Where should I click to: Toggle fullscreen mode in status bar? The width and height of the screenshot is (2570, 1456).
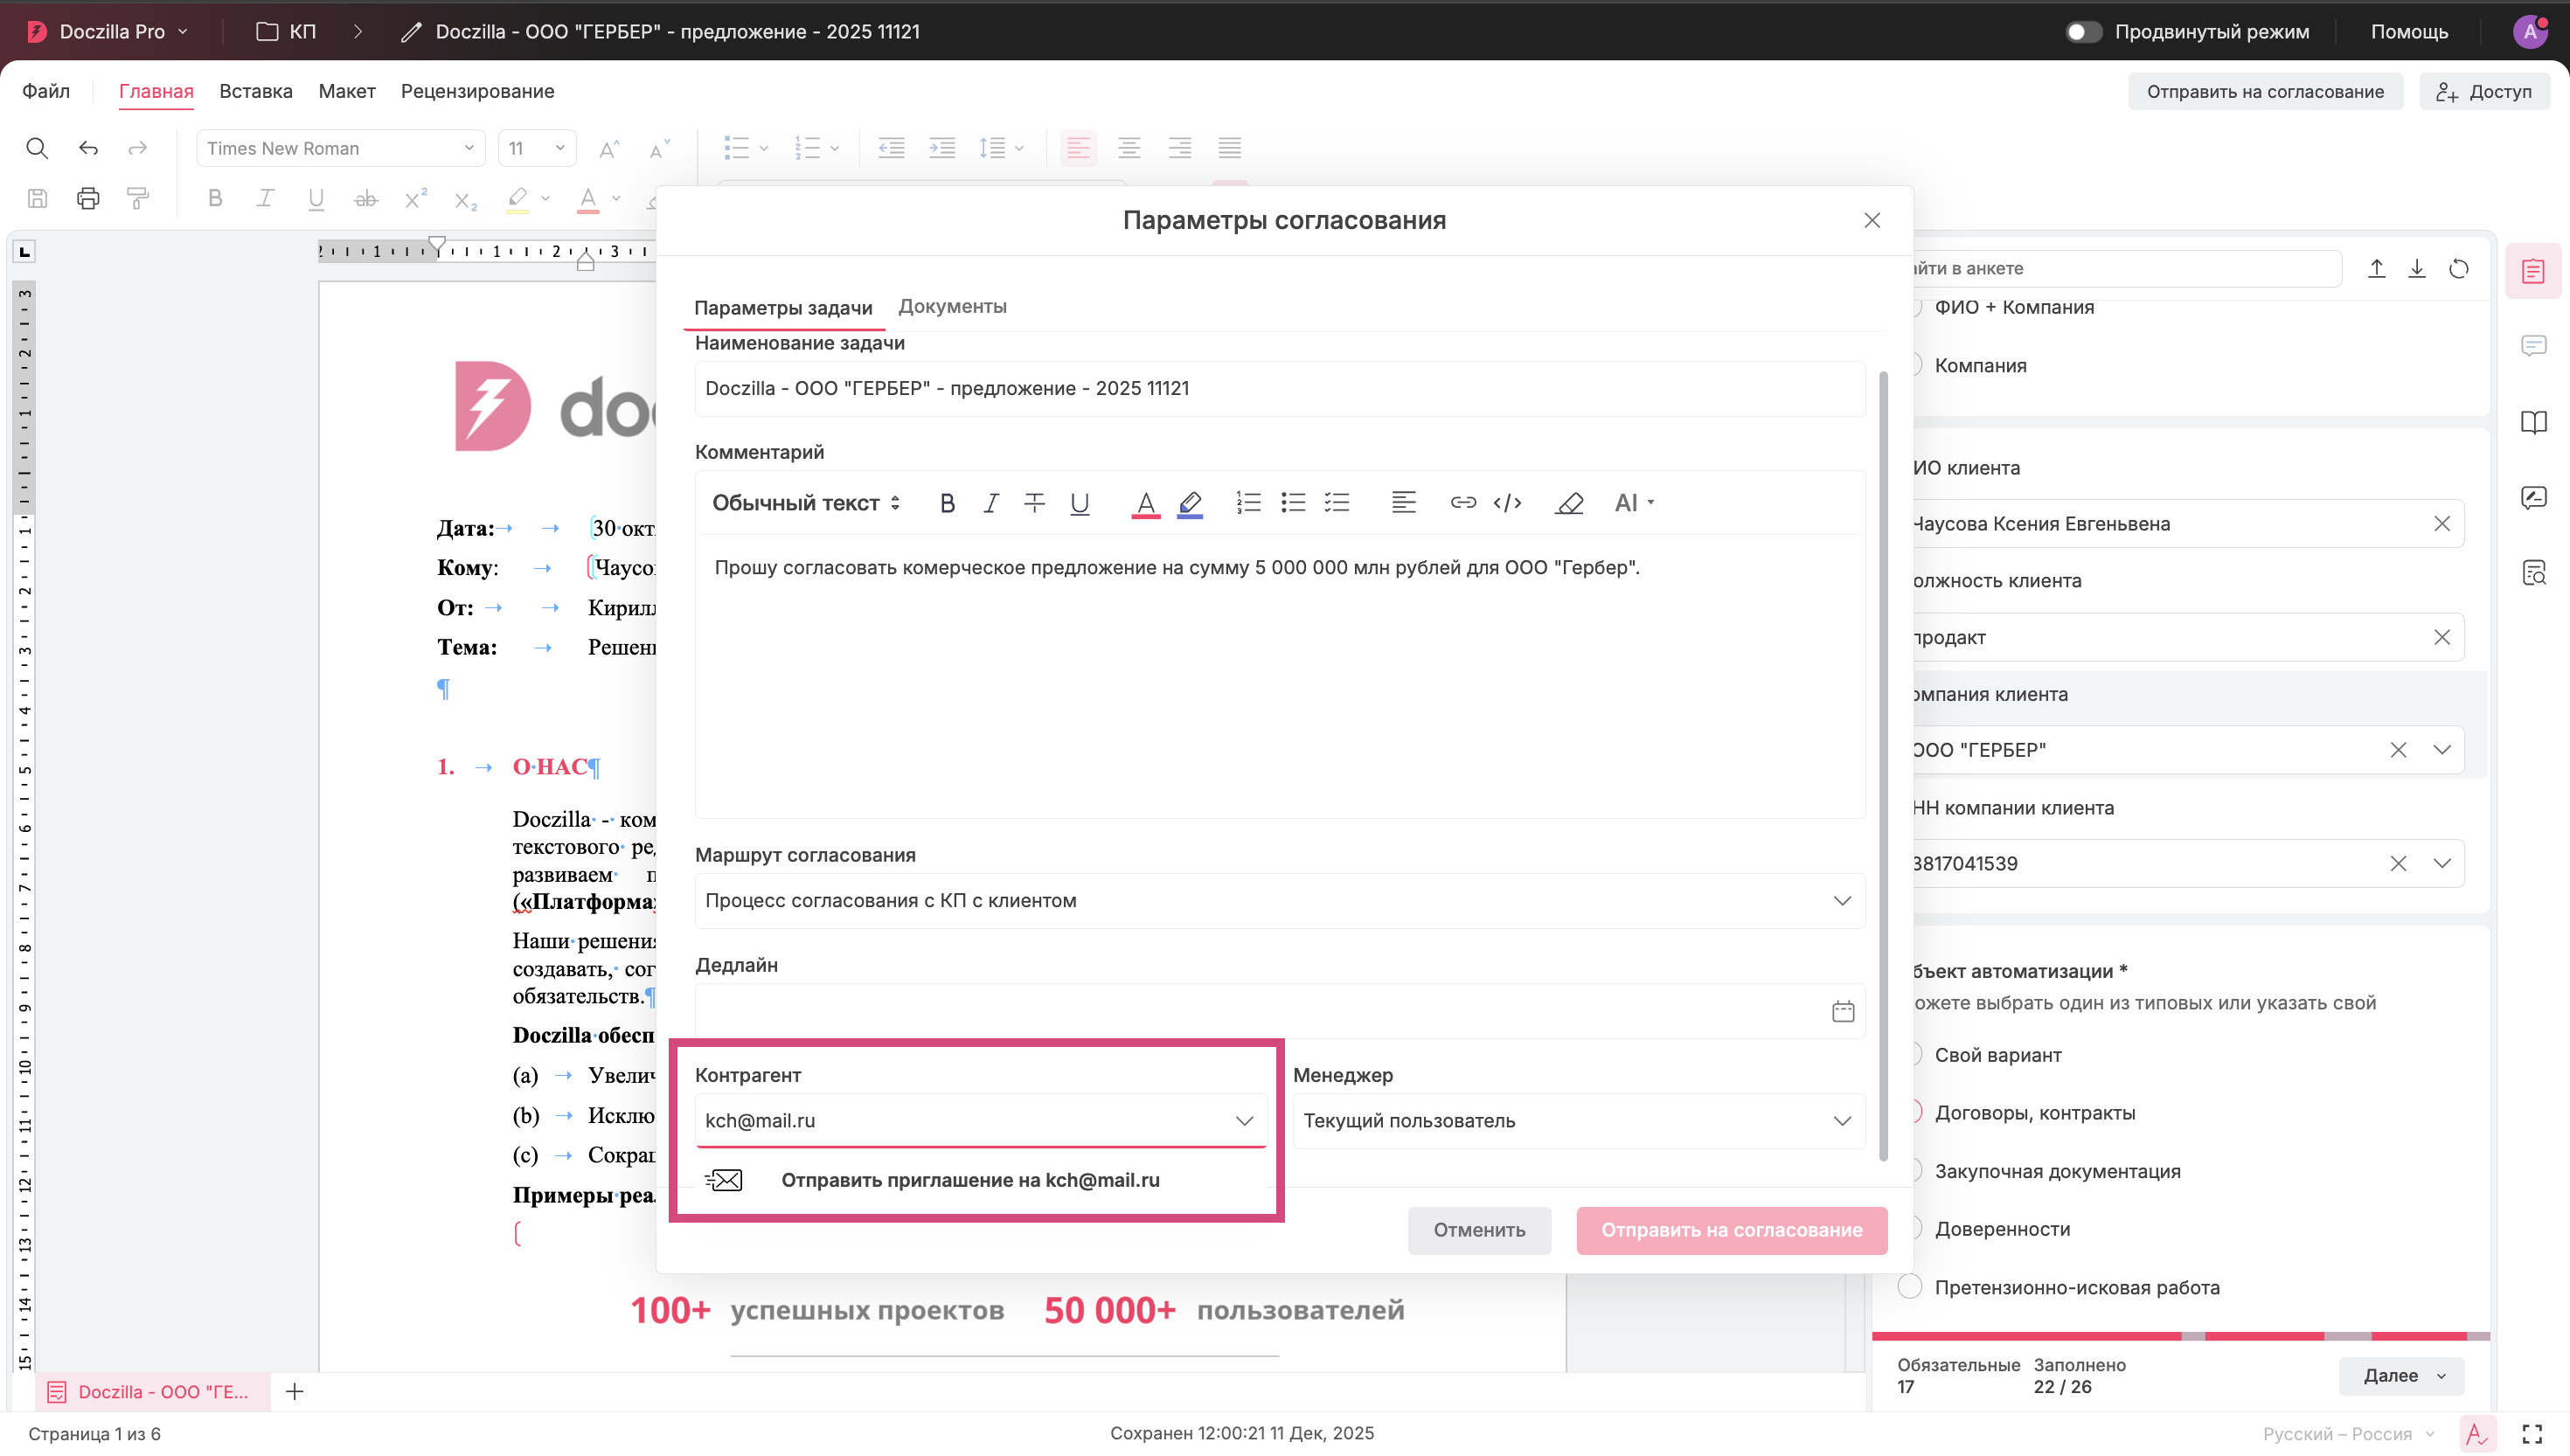coord(2532,1434)
